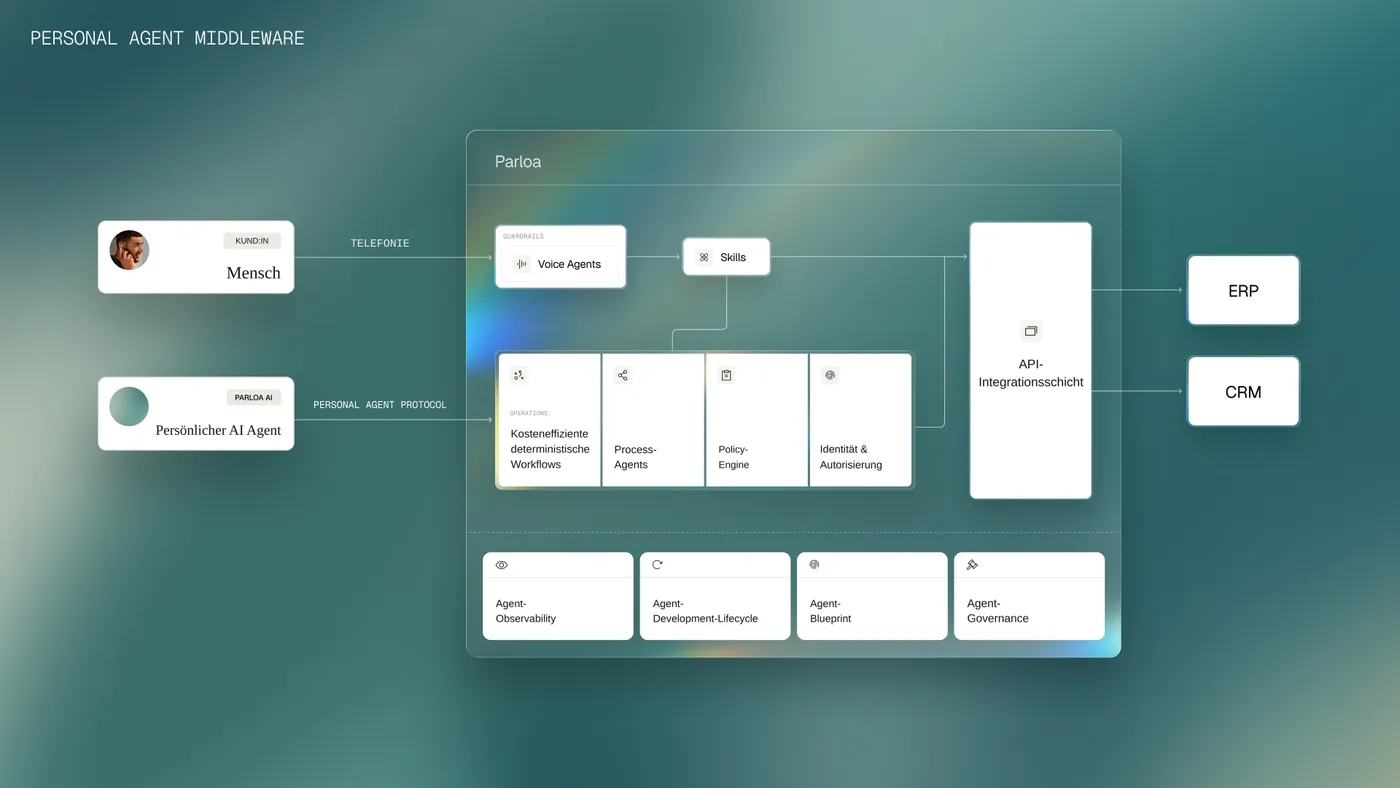
Task: Click the Mensch label
Action: 254,273
